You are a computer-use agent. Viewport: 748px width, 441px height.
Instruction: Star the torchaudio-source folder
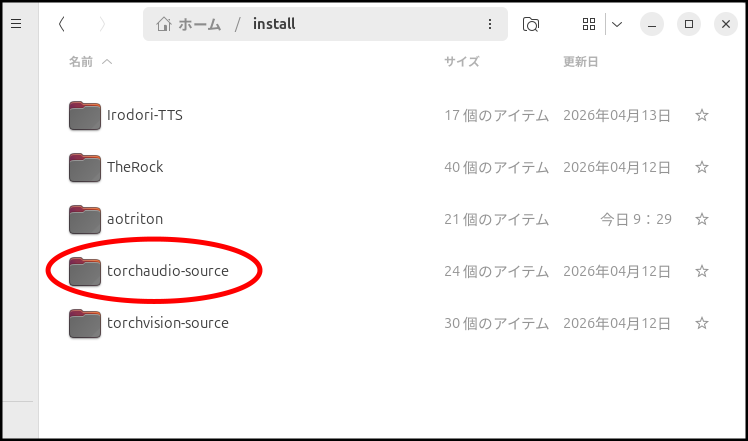702,271
